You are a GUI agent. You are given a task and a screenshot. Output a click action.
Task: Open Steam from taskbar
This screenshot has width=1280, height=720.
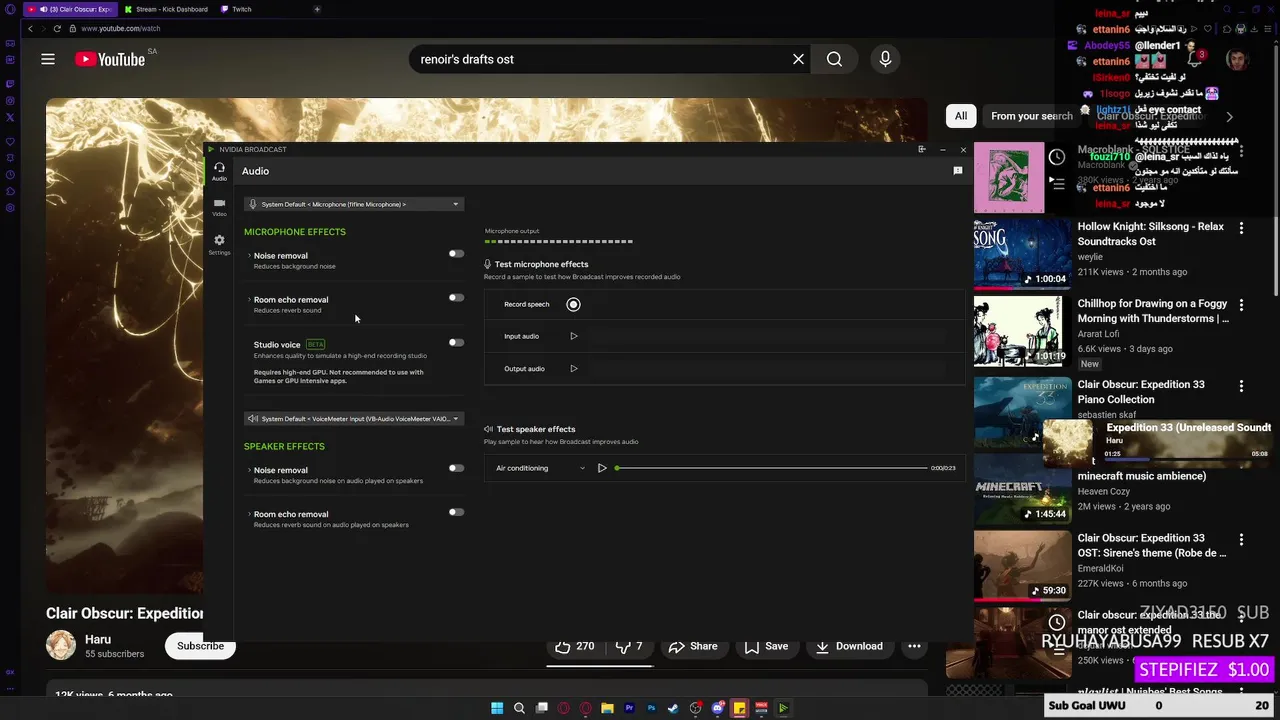tap(673, 708)
